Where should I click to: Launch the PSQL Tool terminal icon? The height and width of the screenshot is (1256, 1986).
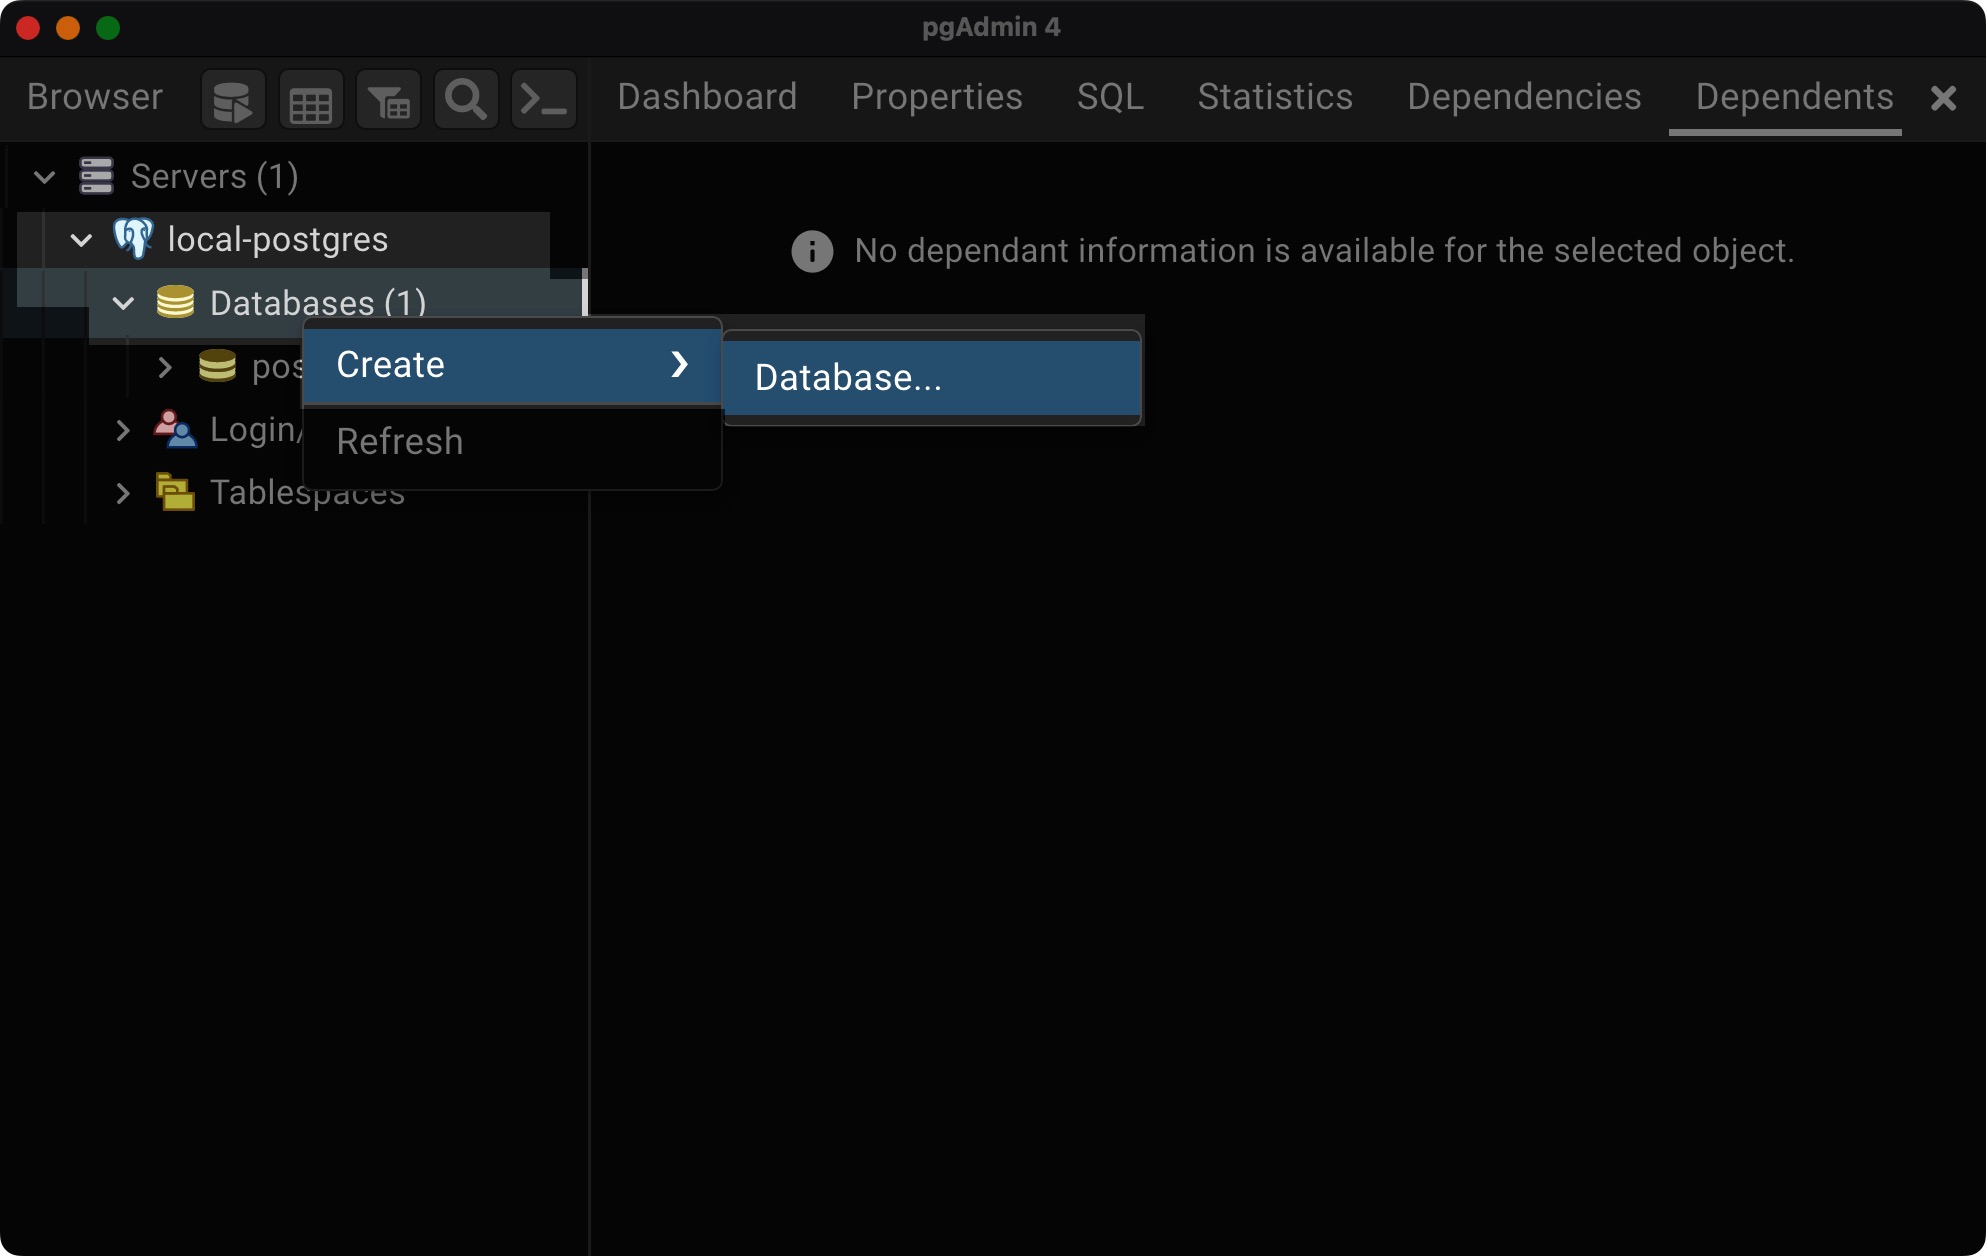click(x=543, y=100)
